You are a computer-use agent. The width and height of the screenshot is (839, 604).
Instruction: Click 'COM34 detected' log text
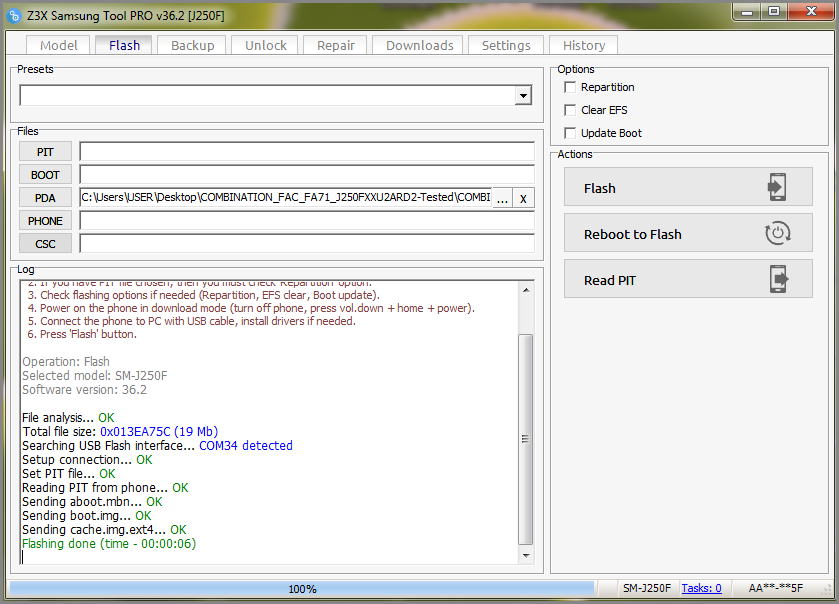246,446
